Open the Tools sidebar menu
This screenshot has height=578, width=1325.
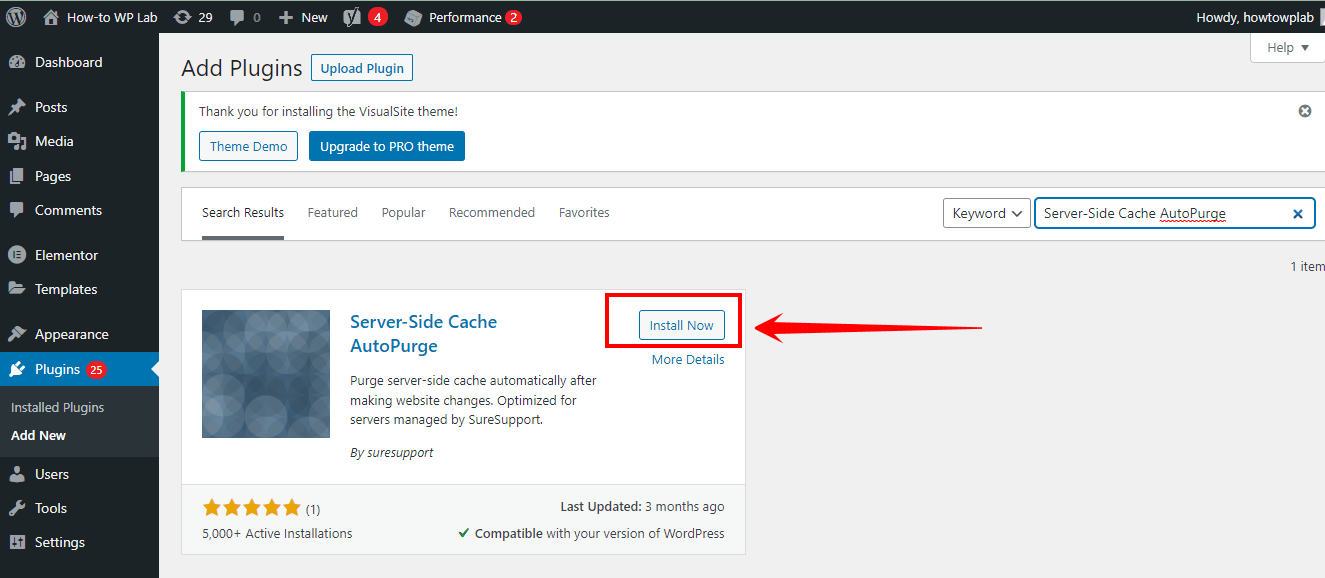click(x=79, y=508)
